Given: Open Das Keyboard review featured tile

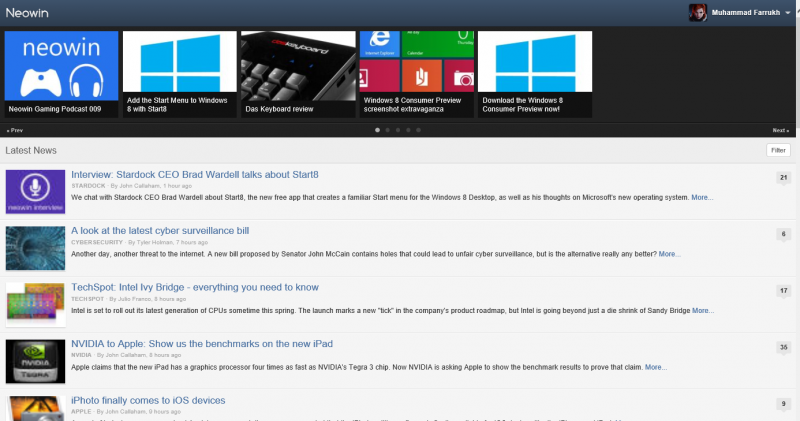Looking at the screenshot, I should click(x=298, y=74).
